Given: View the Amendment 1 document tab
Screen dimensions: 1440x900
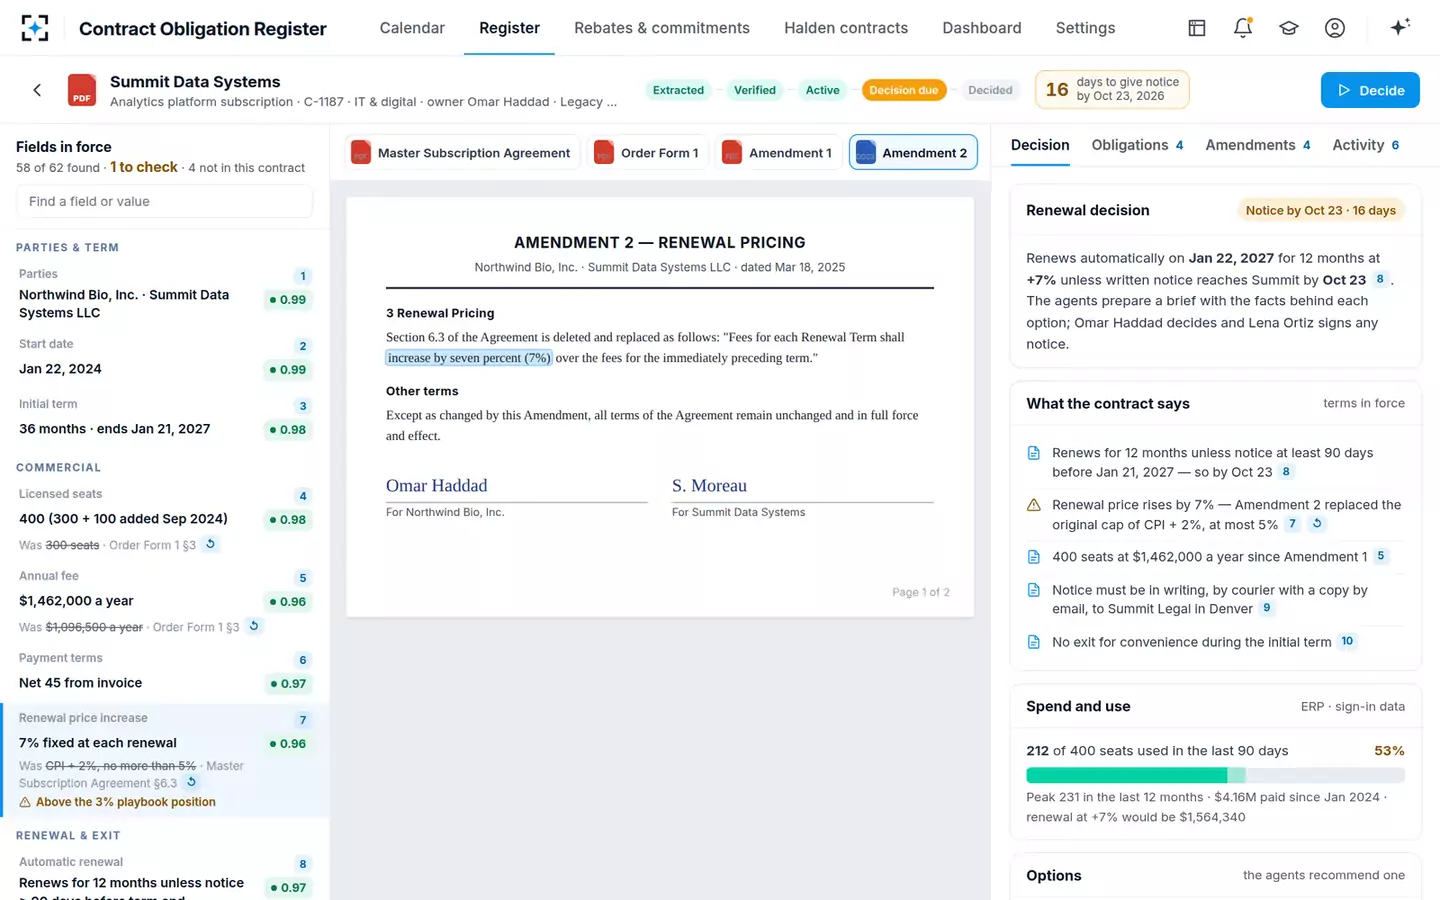Looking at the screenshot, I should 778,152.
